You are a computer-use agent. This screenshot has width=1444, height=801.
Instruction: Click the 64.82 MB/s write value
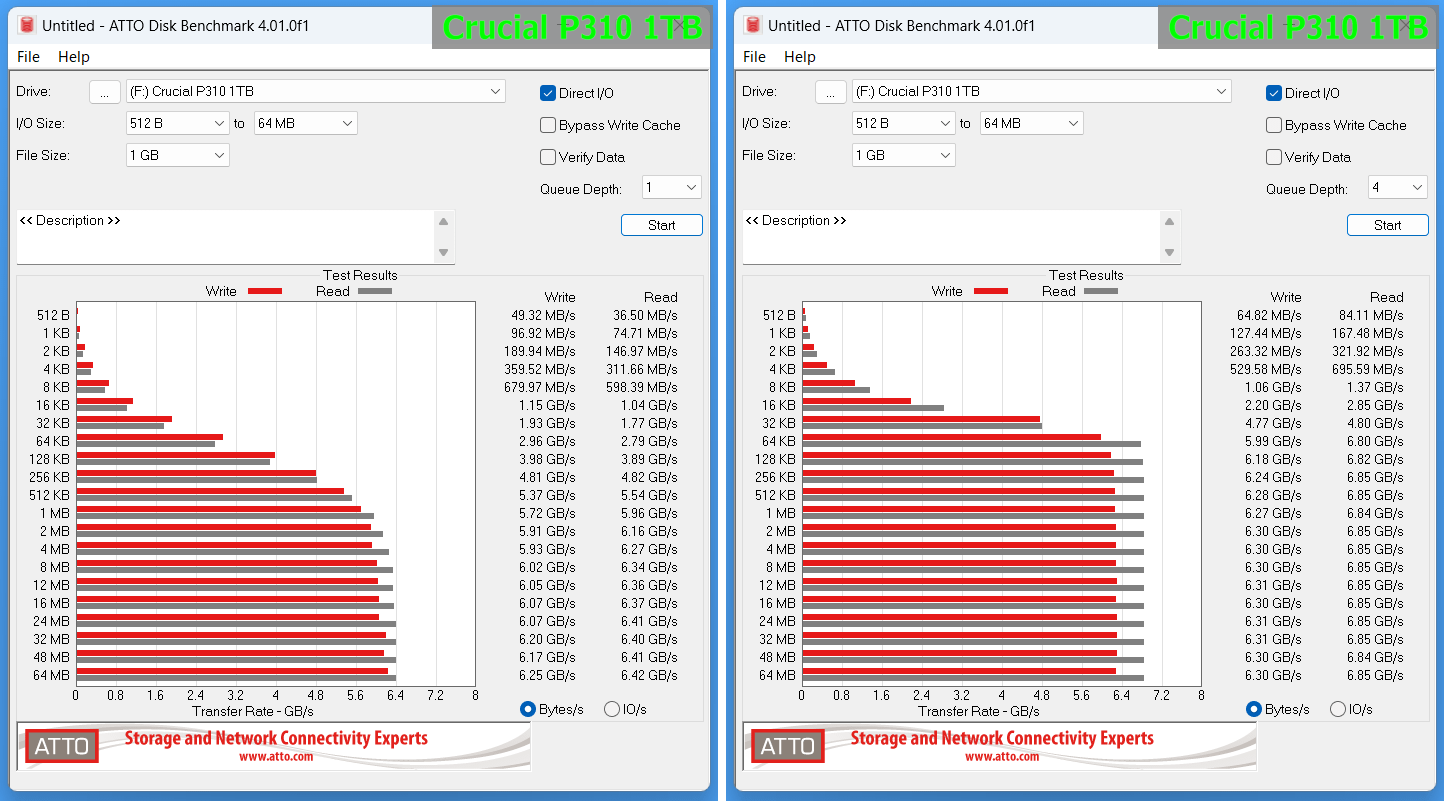pos(1269,315)
